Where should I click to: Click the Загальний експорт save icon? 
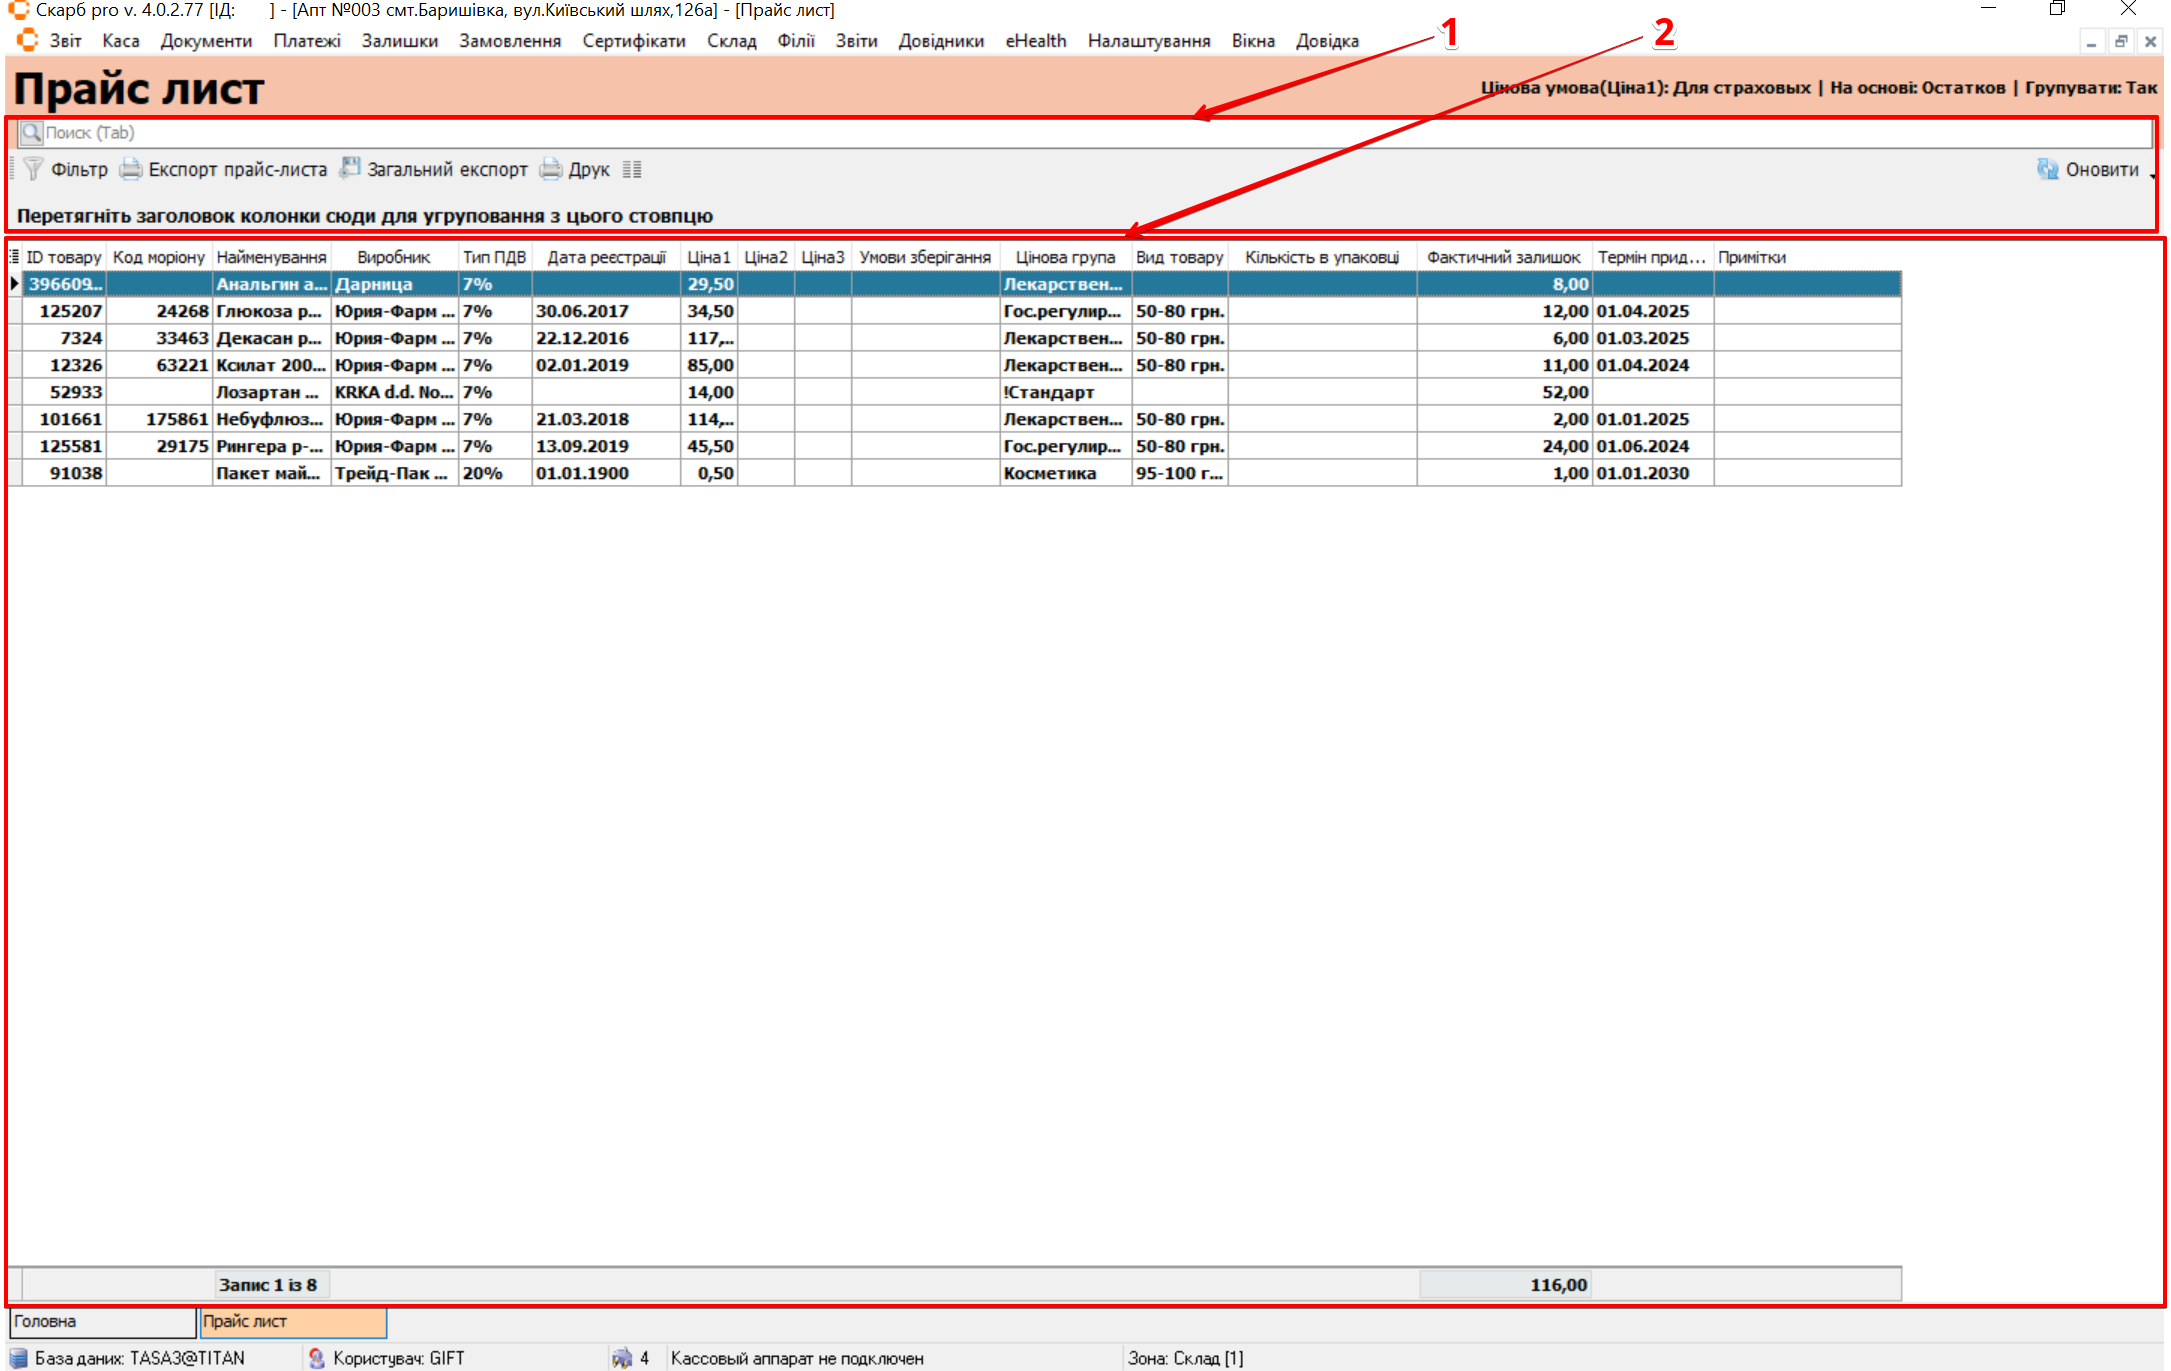350,168
